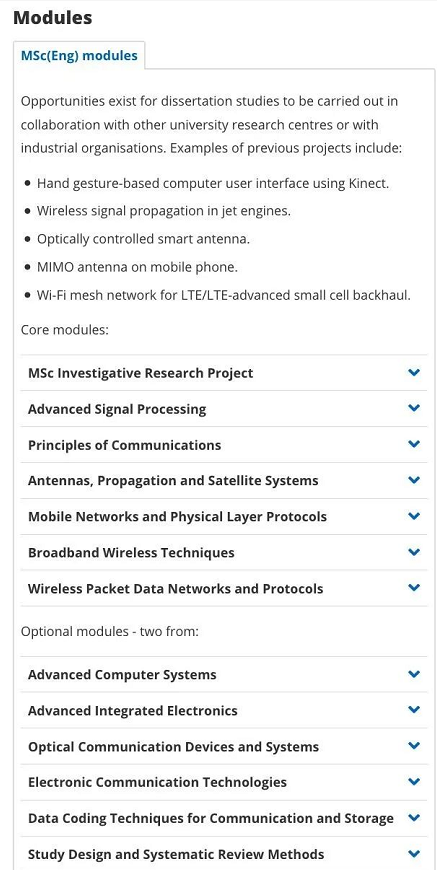Click chevron beside Advanced Computer Systems
This screenshot has width=437, height=870.
tap(414, 675)
